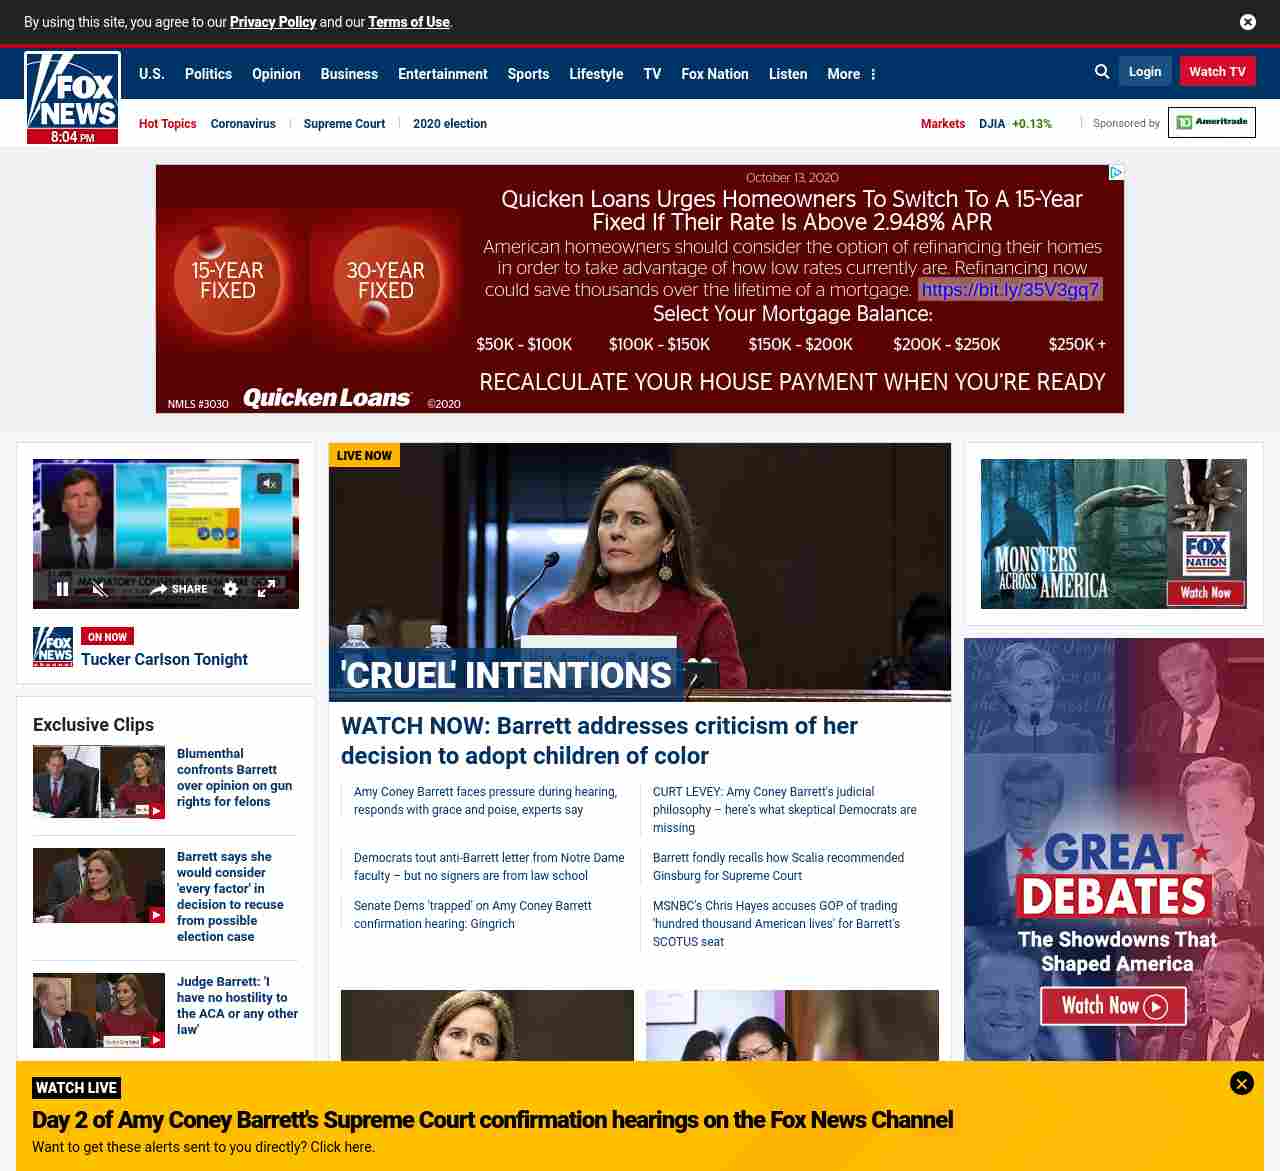Open the Politics menu item

pos(208,74)
